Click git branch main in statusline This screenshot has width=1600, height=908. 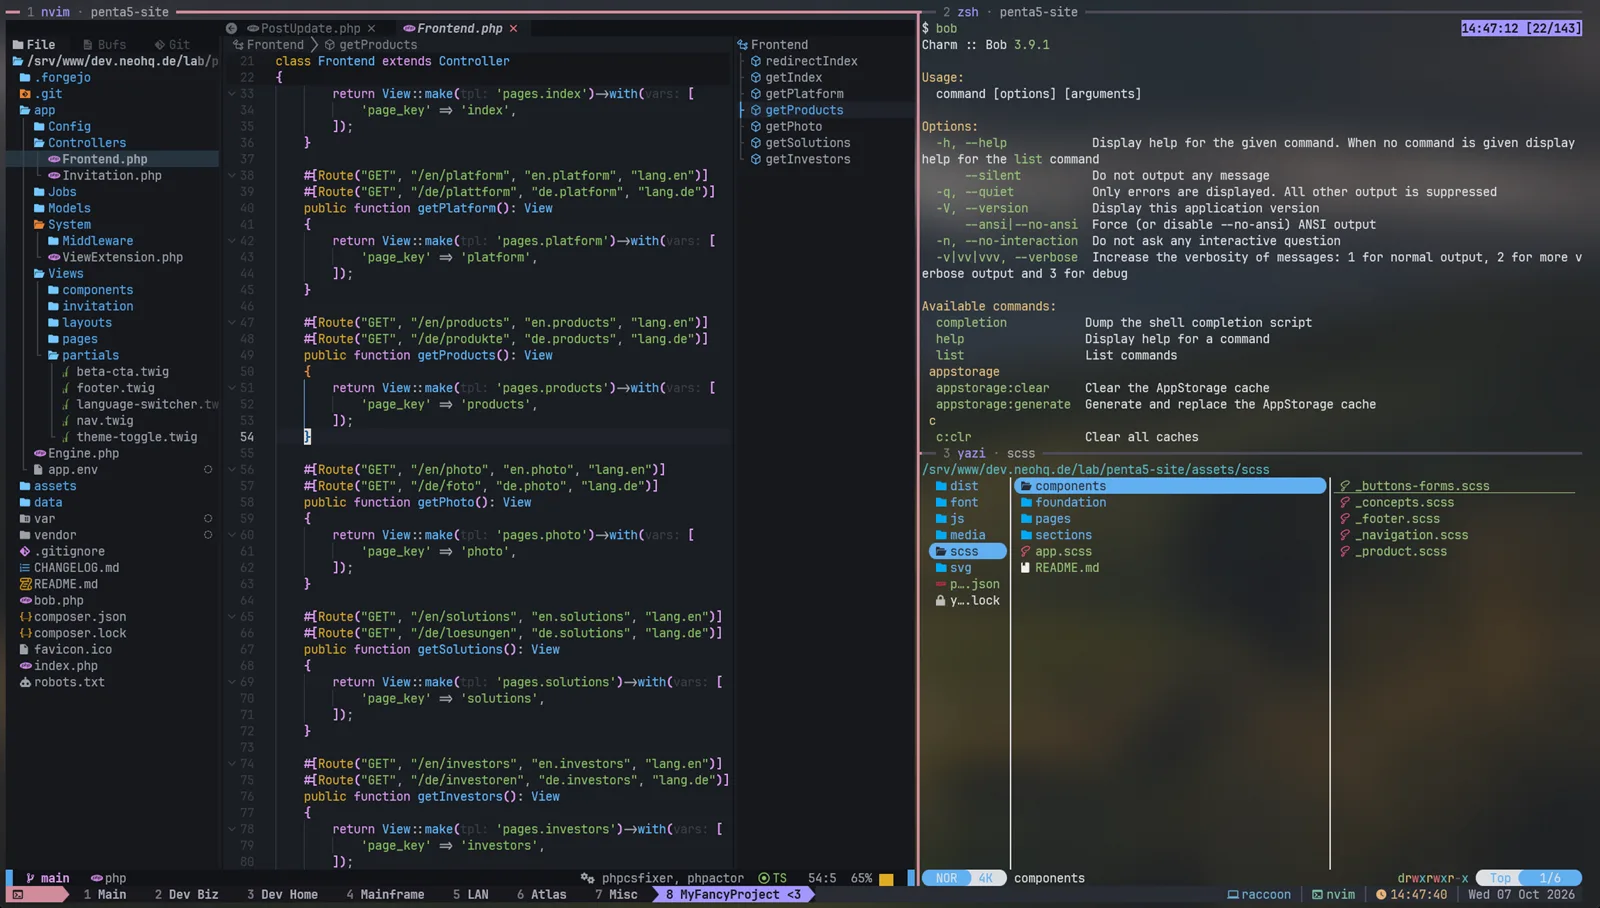(47, 878)
